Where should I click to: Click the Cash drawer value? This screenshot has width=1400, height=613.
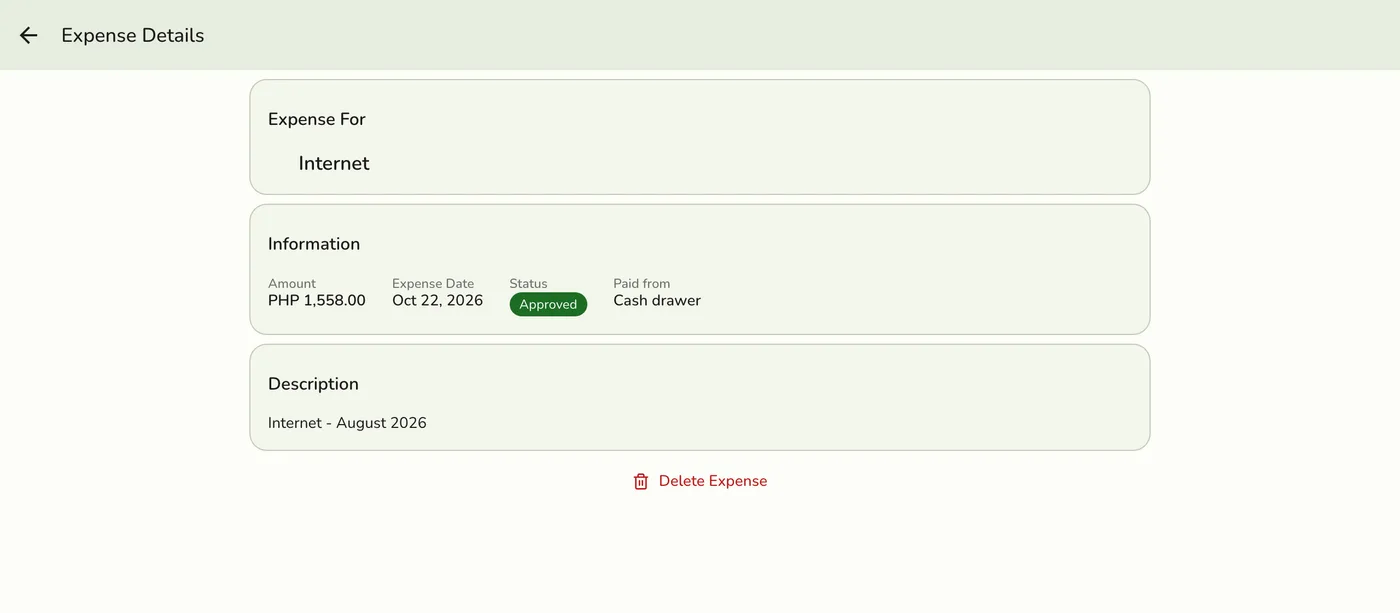657,300
